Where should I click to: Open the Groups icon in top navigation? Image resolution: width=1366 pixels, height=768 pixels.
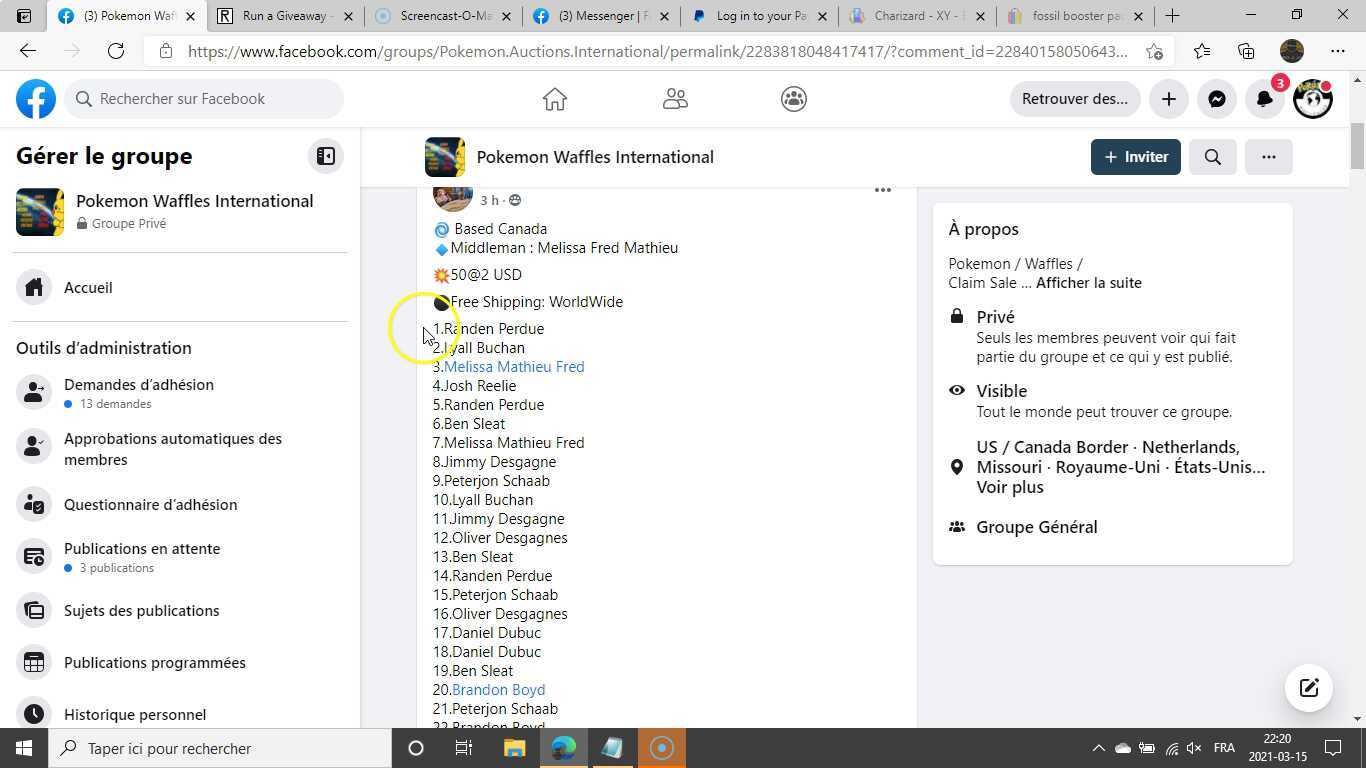coord(794,99)
